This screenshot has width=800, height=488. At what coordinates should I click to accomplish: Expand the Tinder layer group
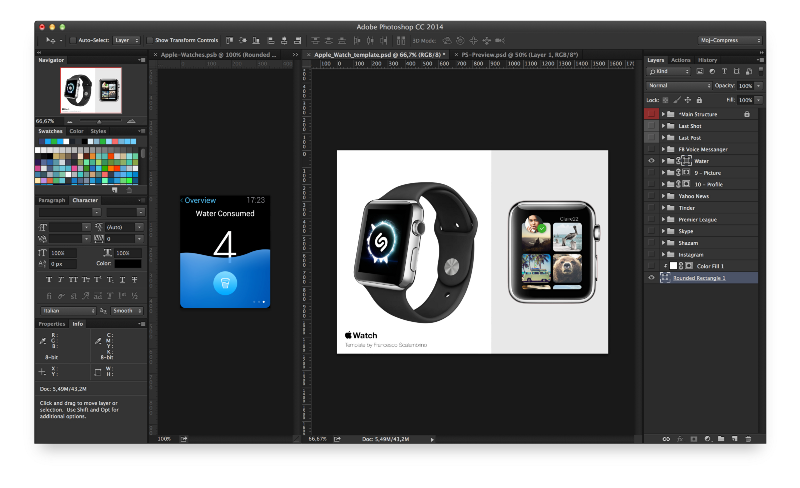pos(663,208)
